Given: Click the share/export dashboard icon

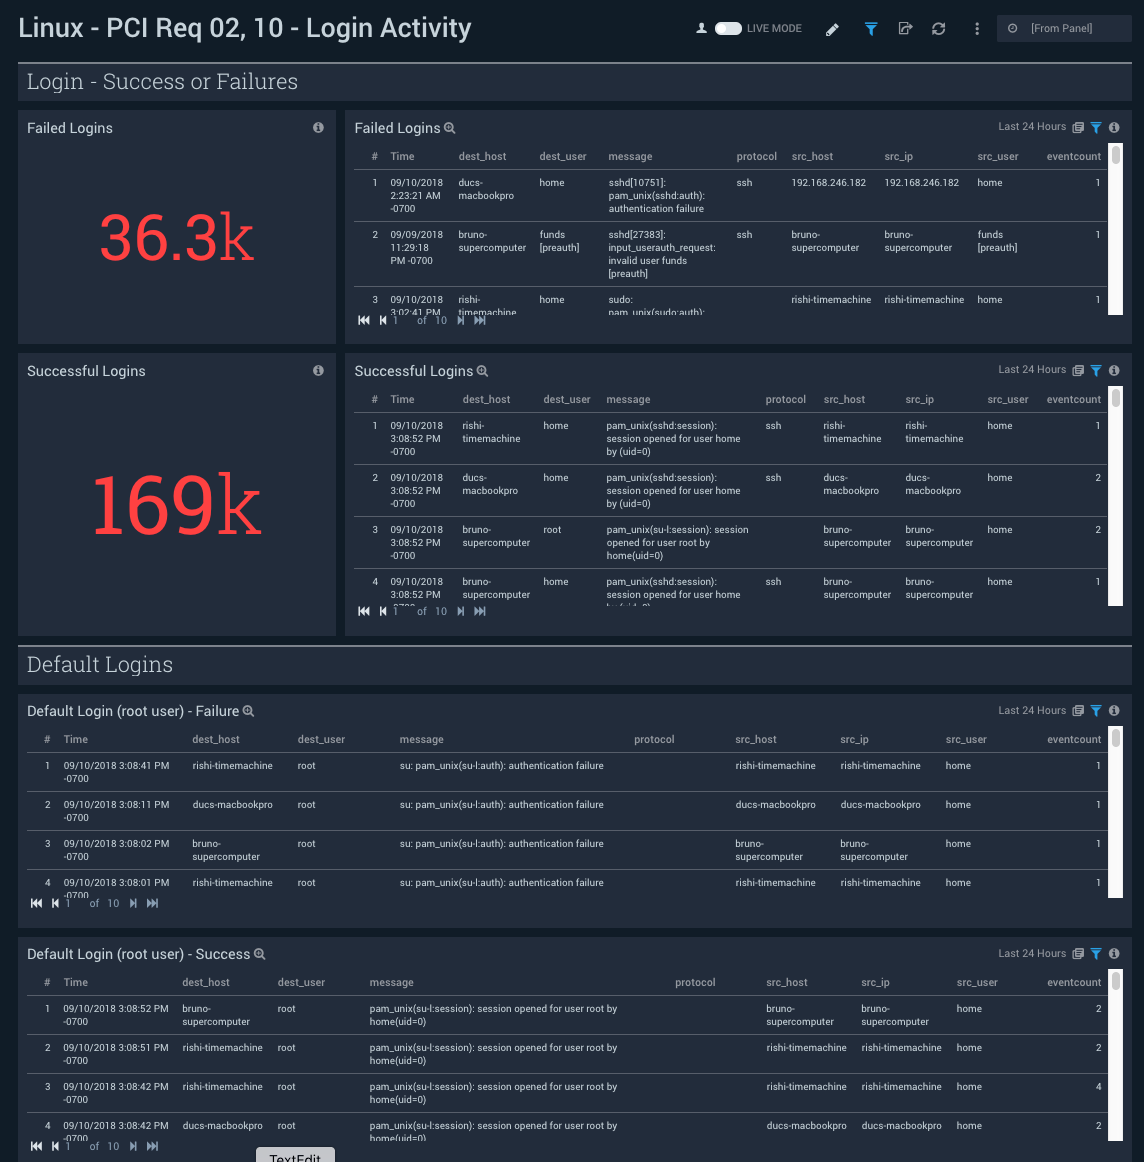Looking at the screenshot, I should coord(904,29).
